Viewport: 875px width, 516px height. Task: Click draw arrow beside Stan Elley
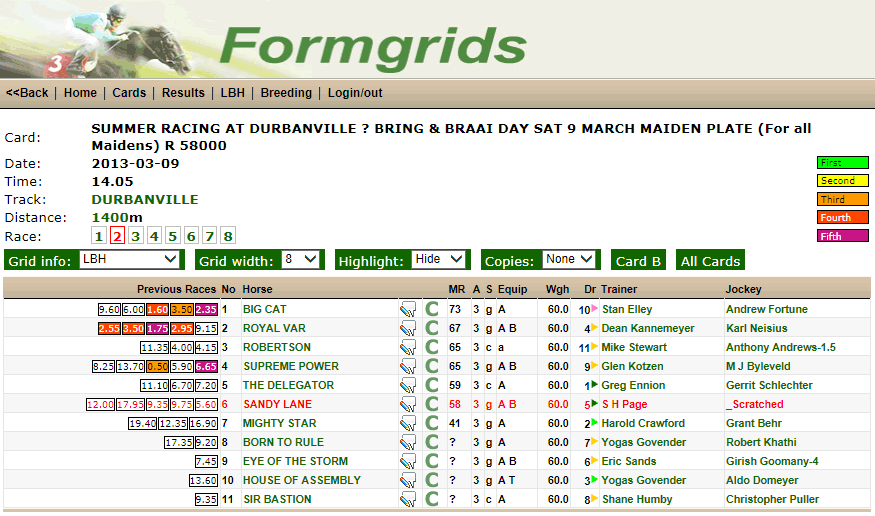coord(594,308)
